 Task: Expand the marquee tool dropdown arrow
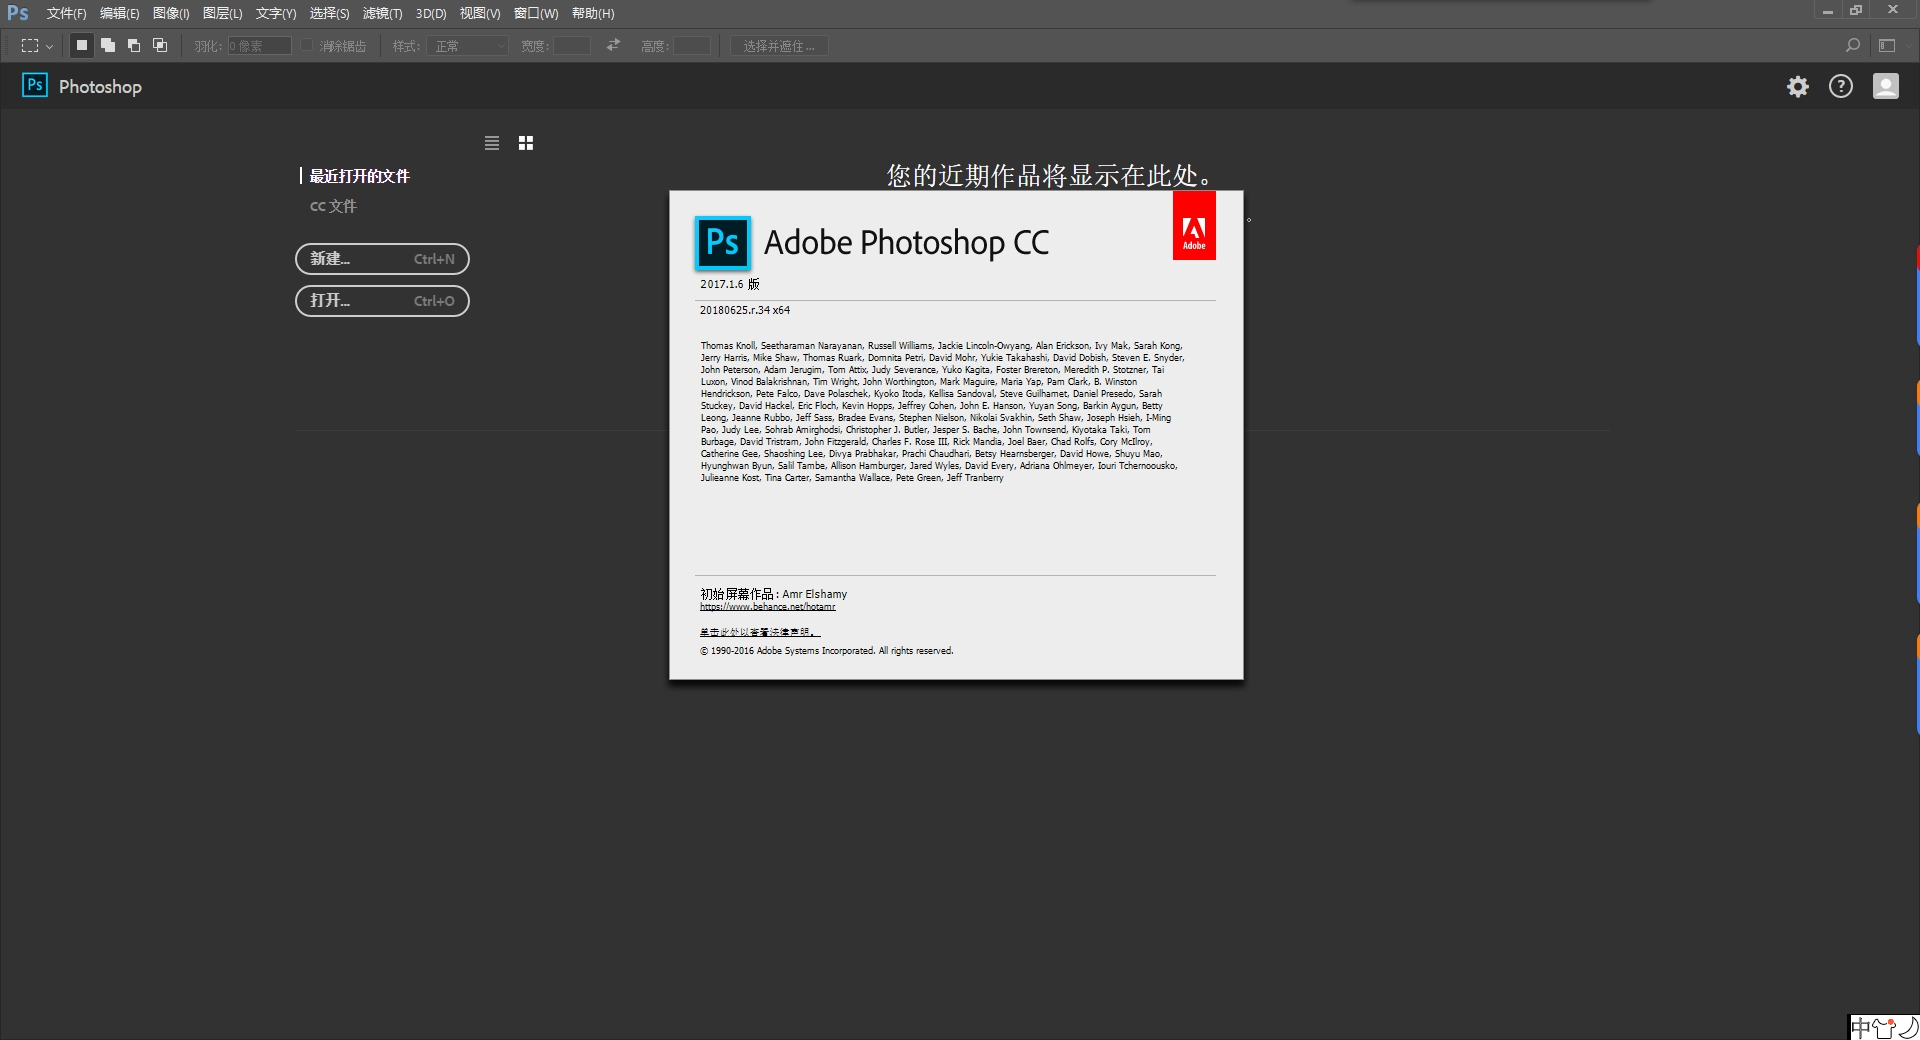[x=48, y=46]
